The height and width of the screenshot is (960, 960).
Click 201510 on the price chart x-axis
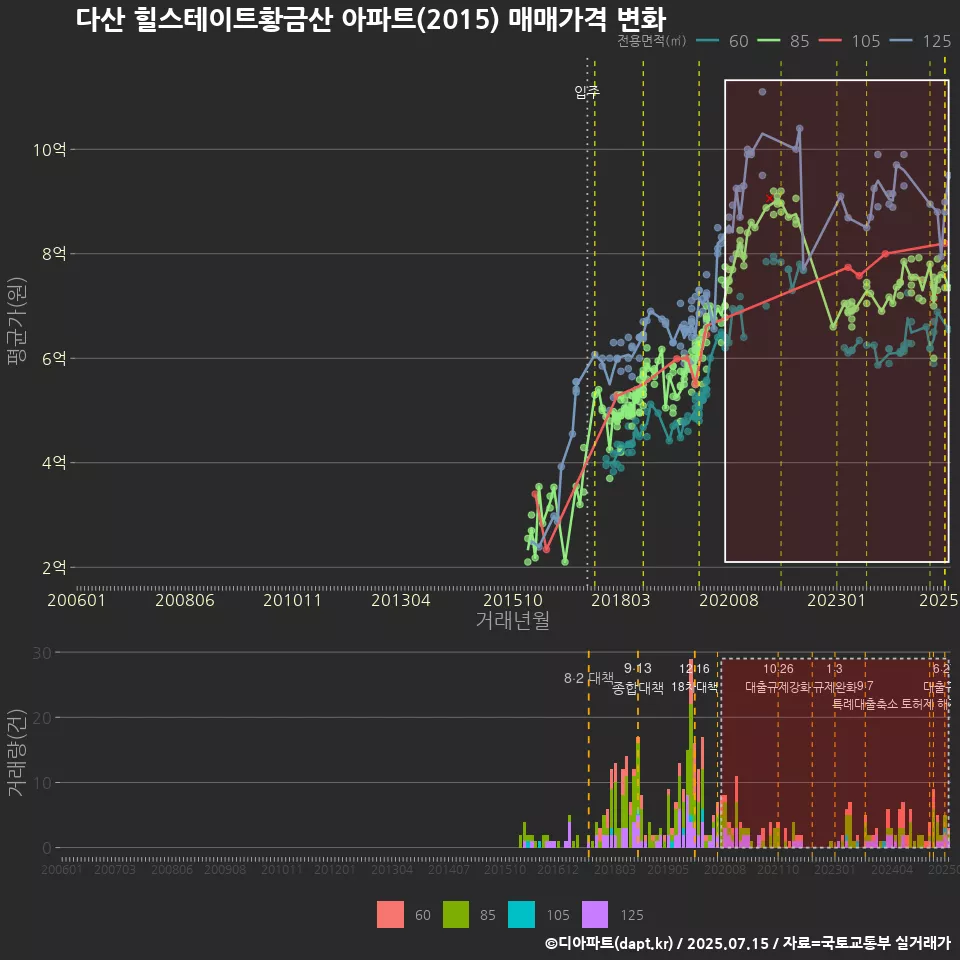pos(513,600)
